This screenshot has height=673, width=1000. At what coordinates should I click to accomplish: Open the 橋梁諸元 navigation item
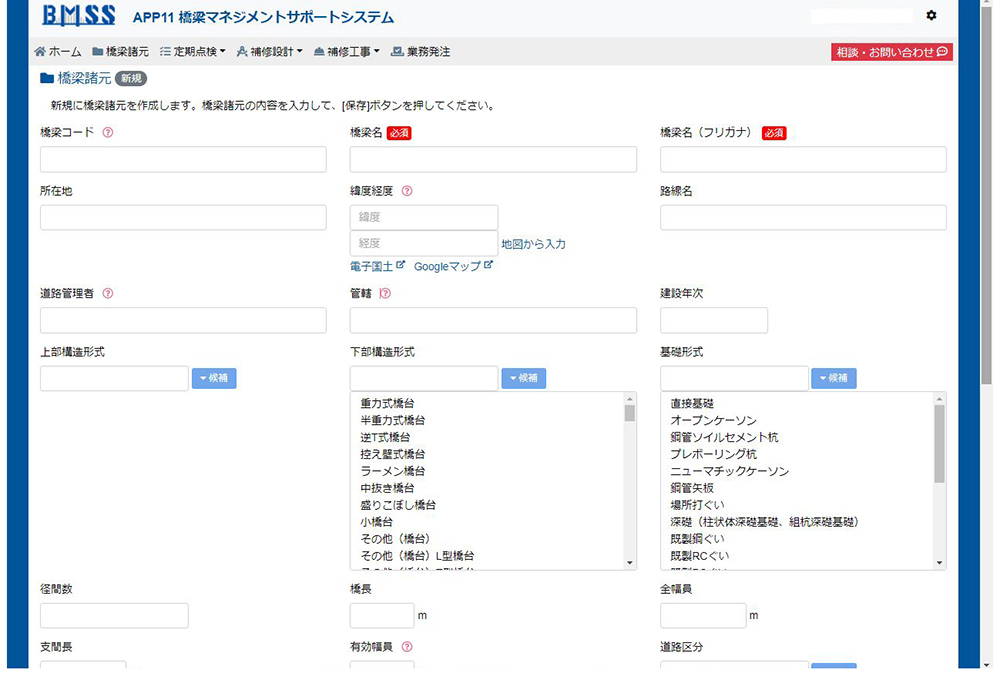(120, 52)
